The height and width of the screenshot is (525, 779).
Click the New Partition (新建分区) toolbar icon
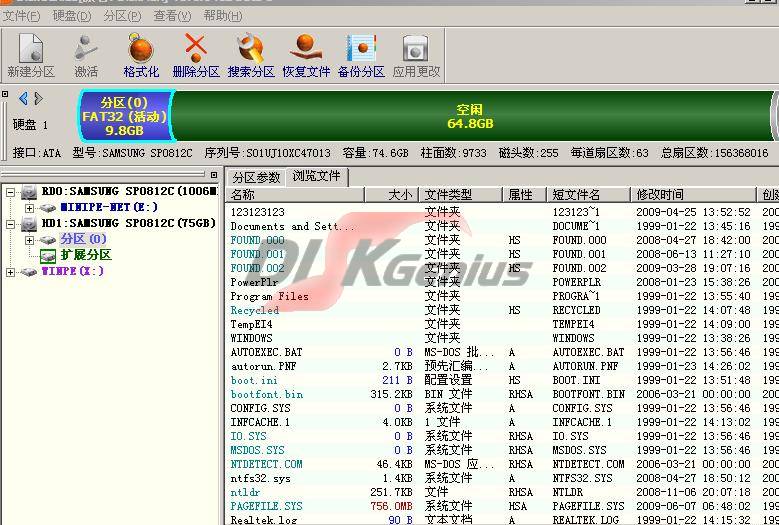tap(31, 55)
